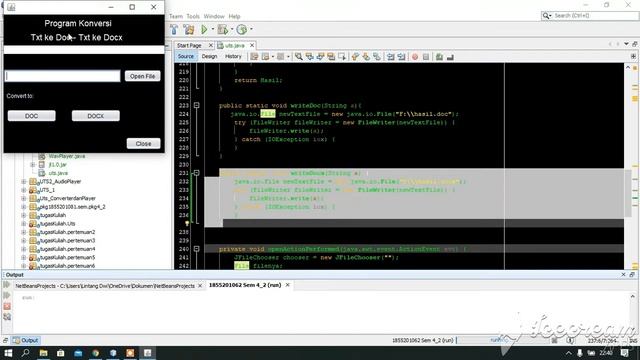Click the Output button in the bottom status bar
The width and height of the screenshot is (640, 360).
click(25, 340)
